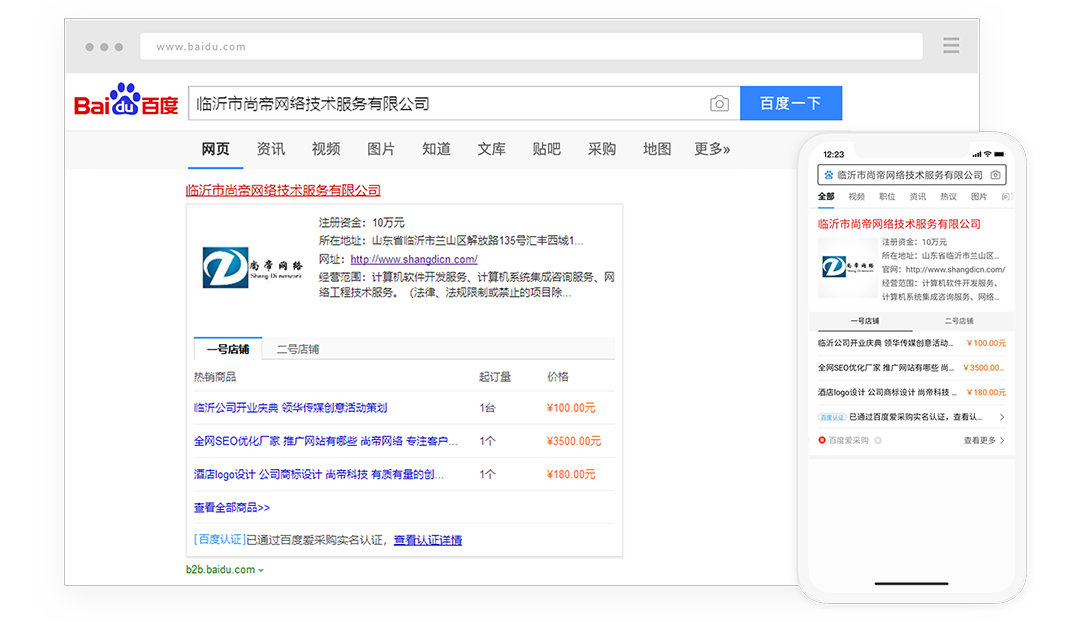Switch to the 热议 tab on the phone
The image size is (1074, 622).
tap(949, 197)
